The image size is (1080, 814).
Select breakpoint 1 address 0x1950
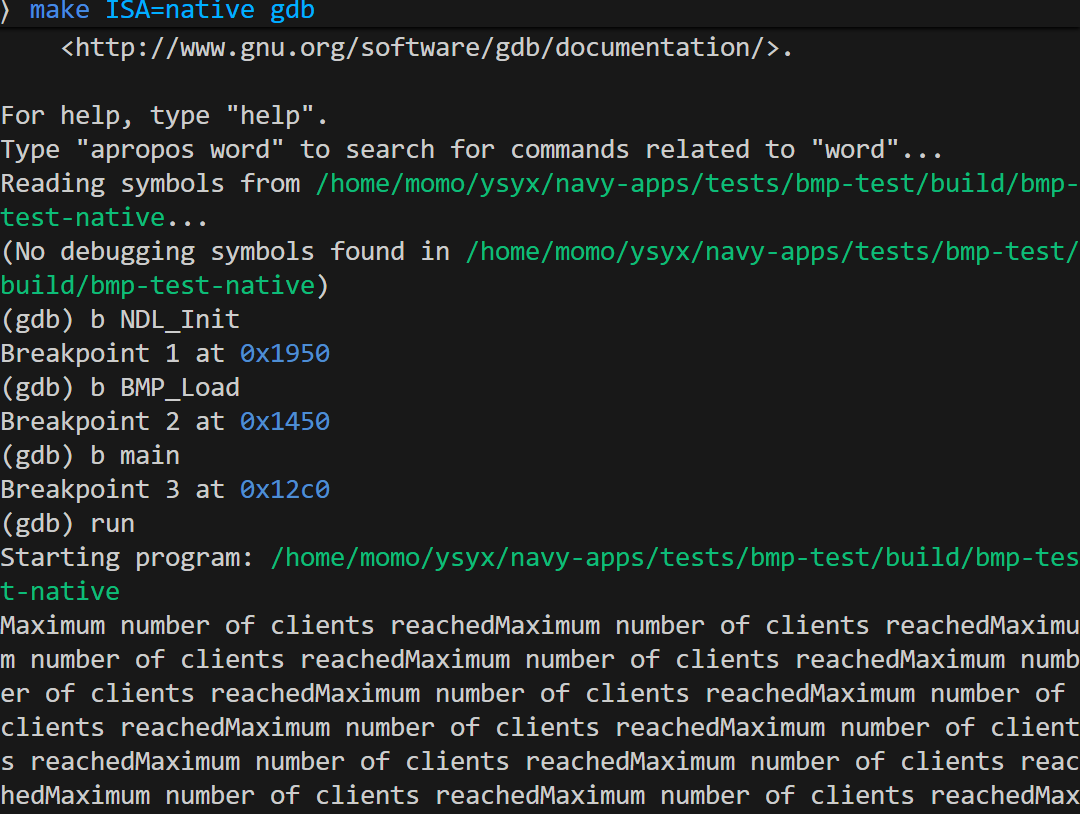pos(284,353)
